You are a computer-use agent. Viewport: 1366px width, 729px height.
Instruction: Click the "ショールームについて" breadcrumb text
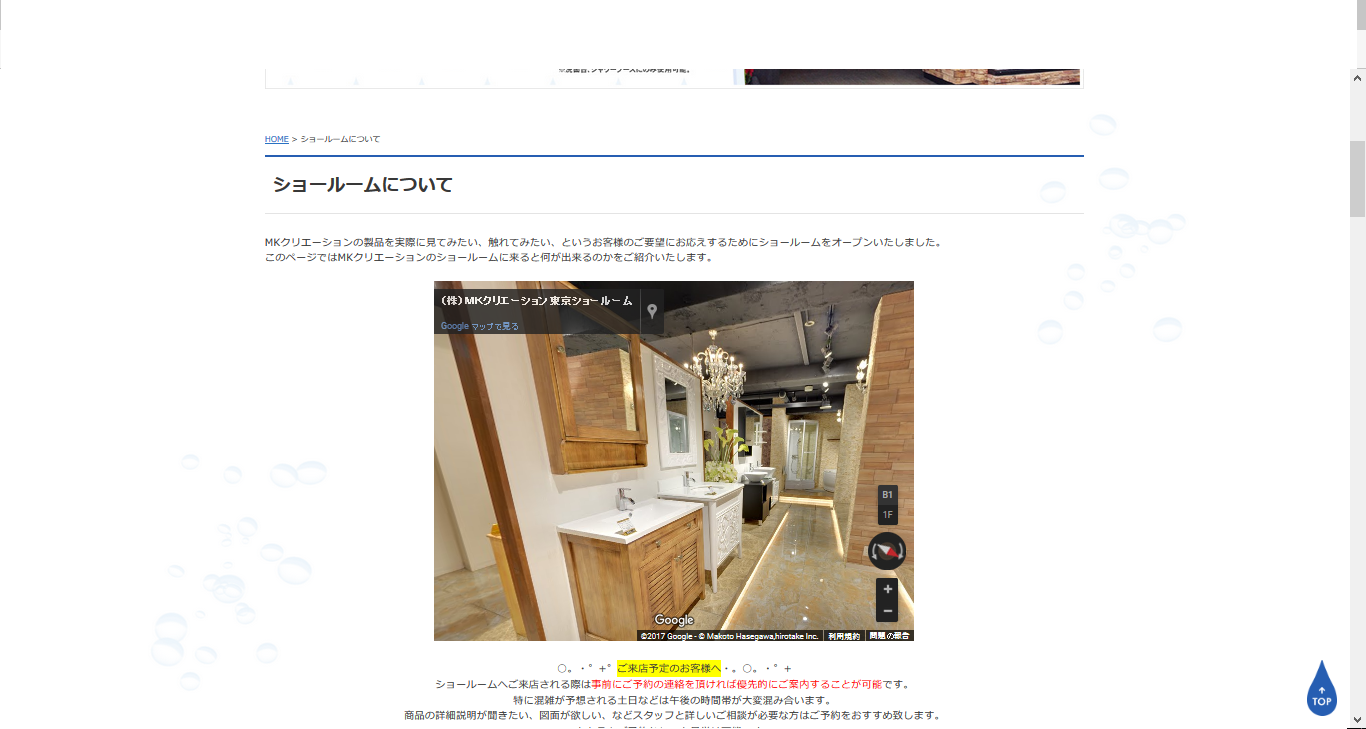click(x=340, y=139)
